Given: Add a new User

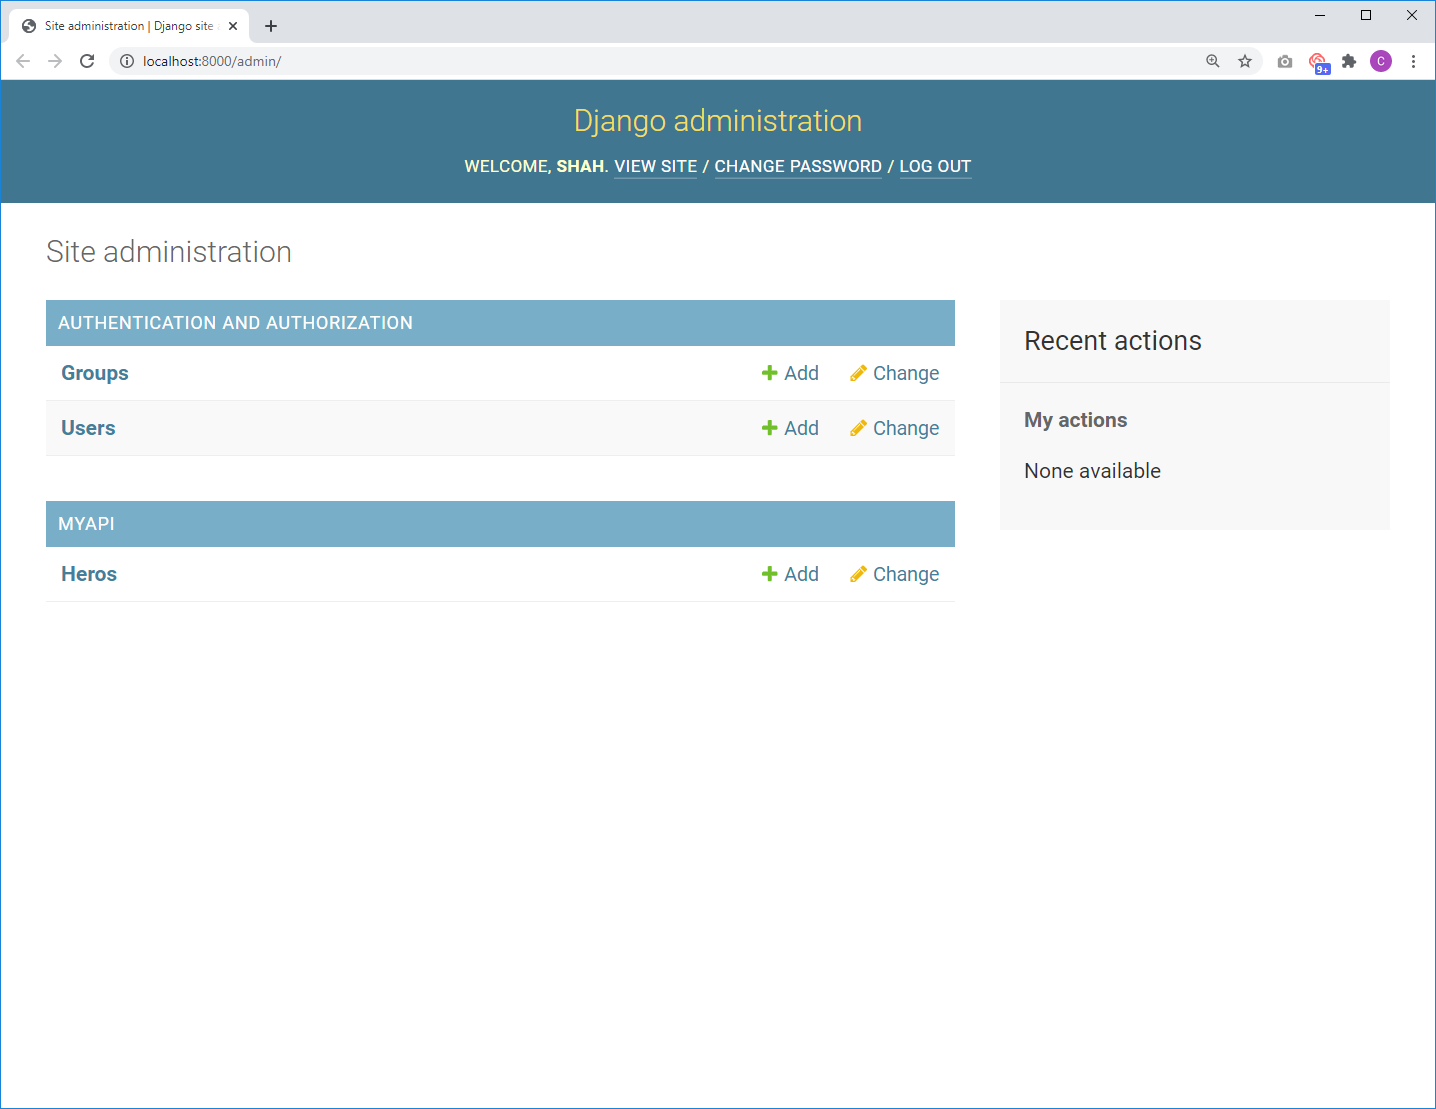Looking at the screenshot, I should coord(790,428).
